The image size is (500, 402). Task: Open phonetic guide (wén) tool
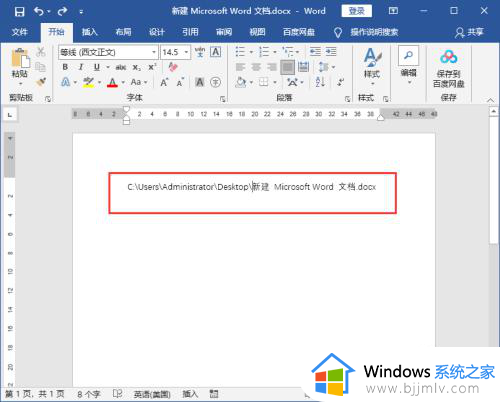pyautogui.click(x=200, y=52)
